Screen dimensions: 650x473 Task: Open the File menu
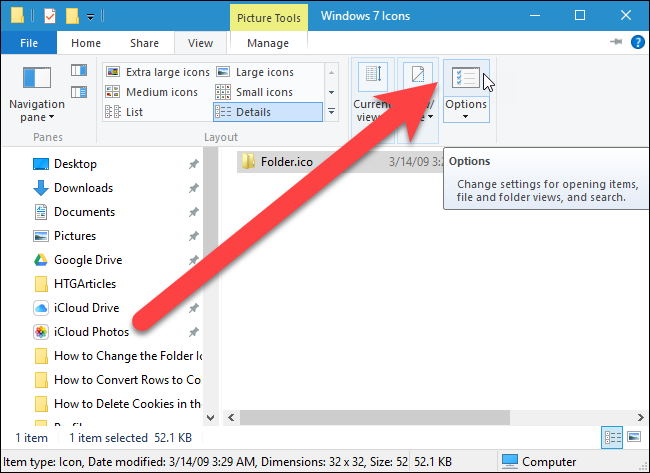click(29, 43)
